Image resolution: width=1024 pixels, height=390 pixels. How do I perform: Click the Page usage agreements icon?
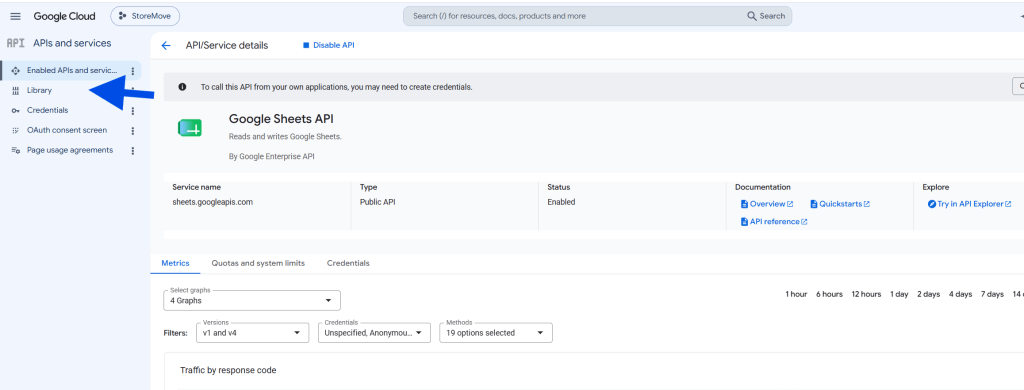click(16, 150)
